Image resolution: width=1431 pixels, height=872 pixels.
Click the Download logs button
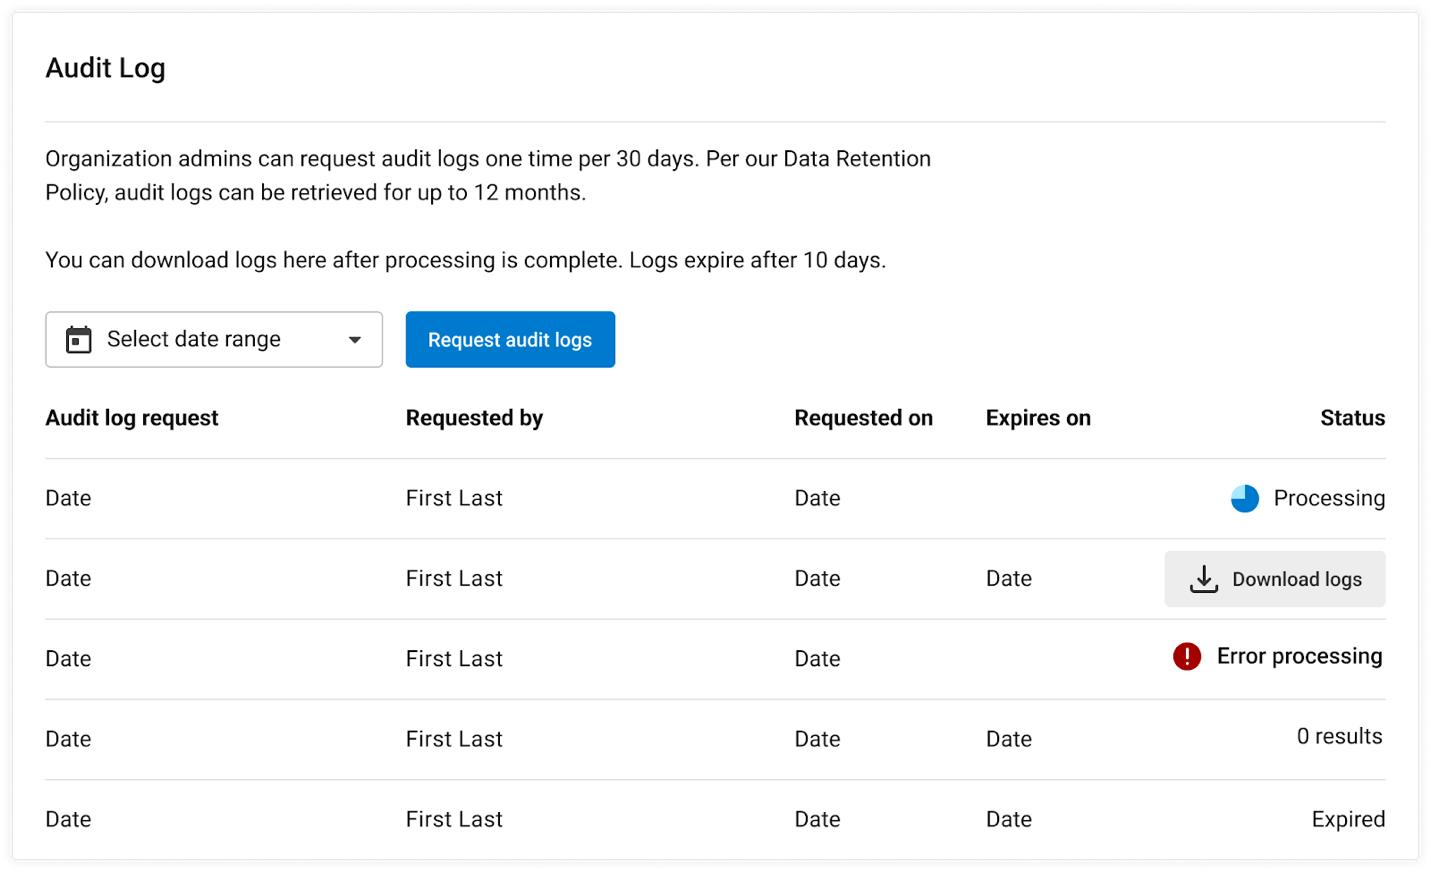[1274, 579]
